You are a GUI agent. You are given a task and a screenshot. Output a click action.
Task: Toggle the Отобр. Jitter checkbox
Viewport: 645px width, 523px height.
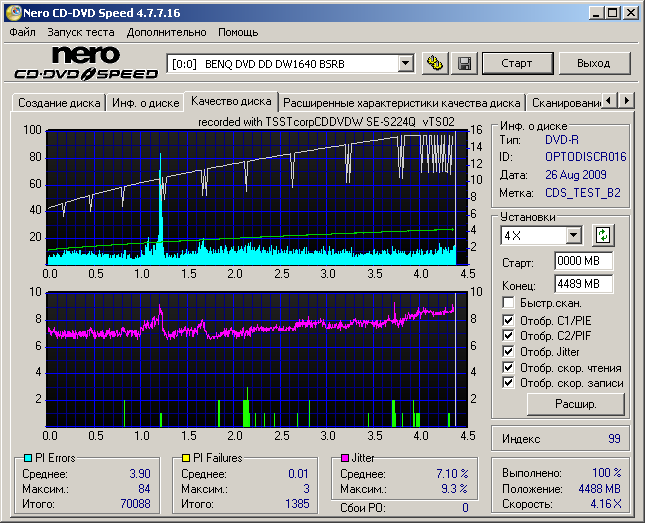point(509,351)
